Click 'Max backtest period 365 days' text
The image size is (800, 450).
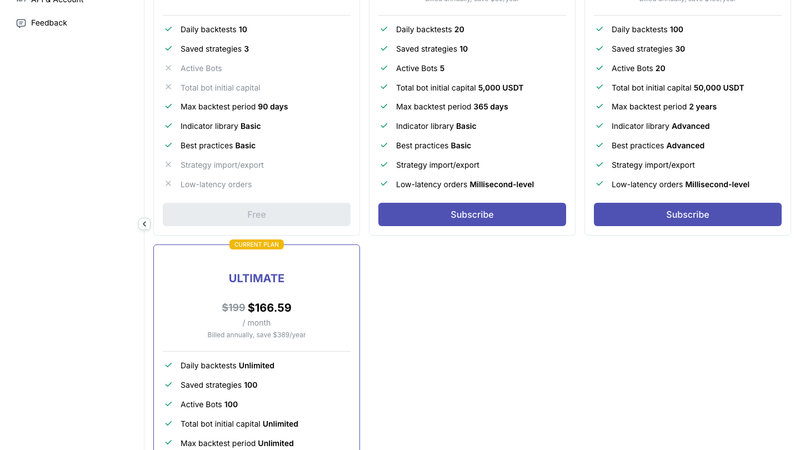pyautogui.click(x=452, y=107)
